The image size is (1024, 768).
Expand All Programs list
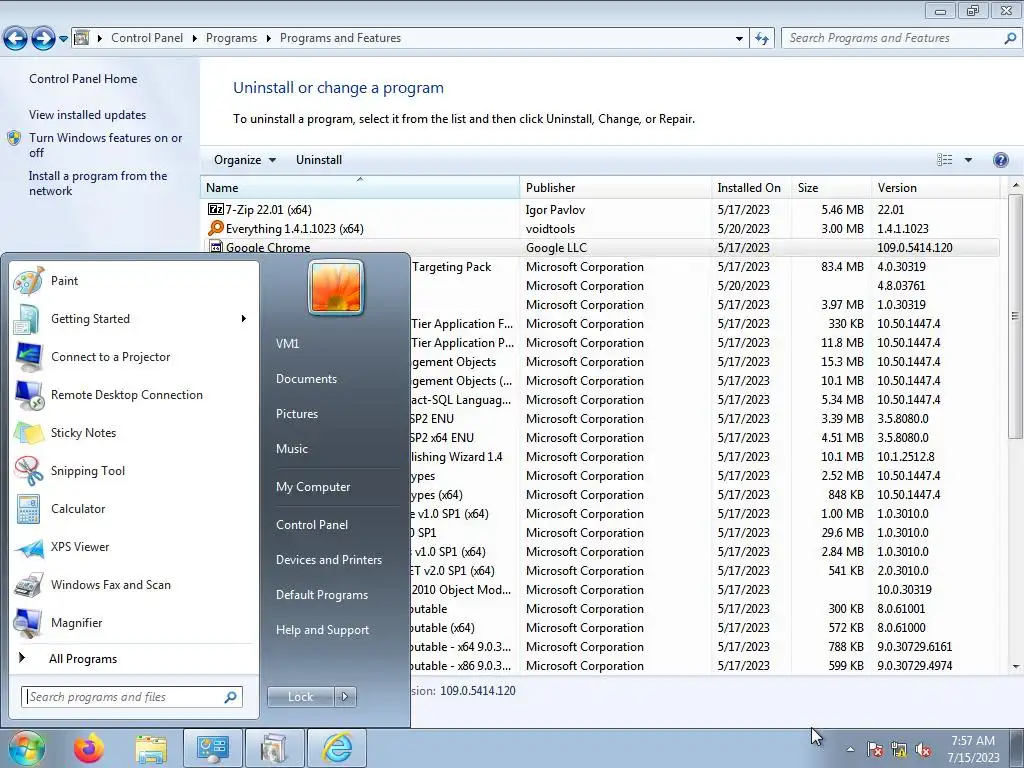coord(83,659)
